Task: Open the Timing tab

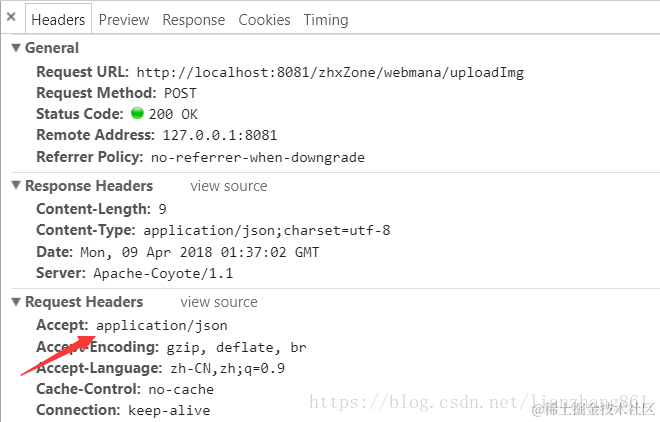Action: tap(326, 20)
